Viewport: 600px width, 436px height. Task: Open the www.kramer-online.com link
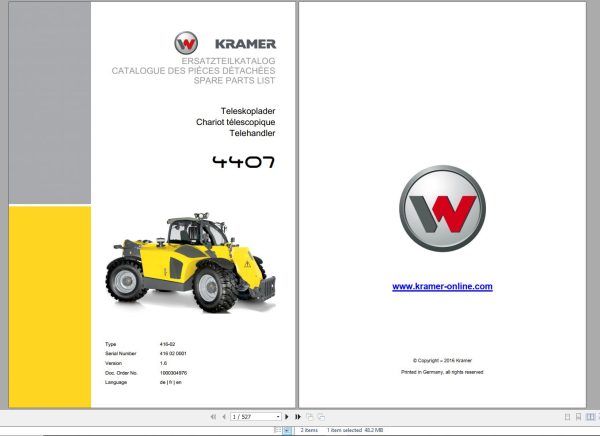pos(442,286)
